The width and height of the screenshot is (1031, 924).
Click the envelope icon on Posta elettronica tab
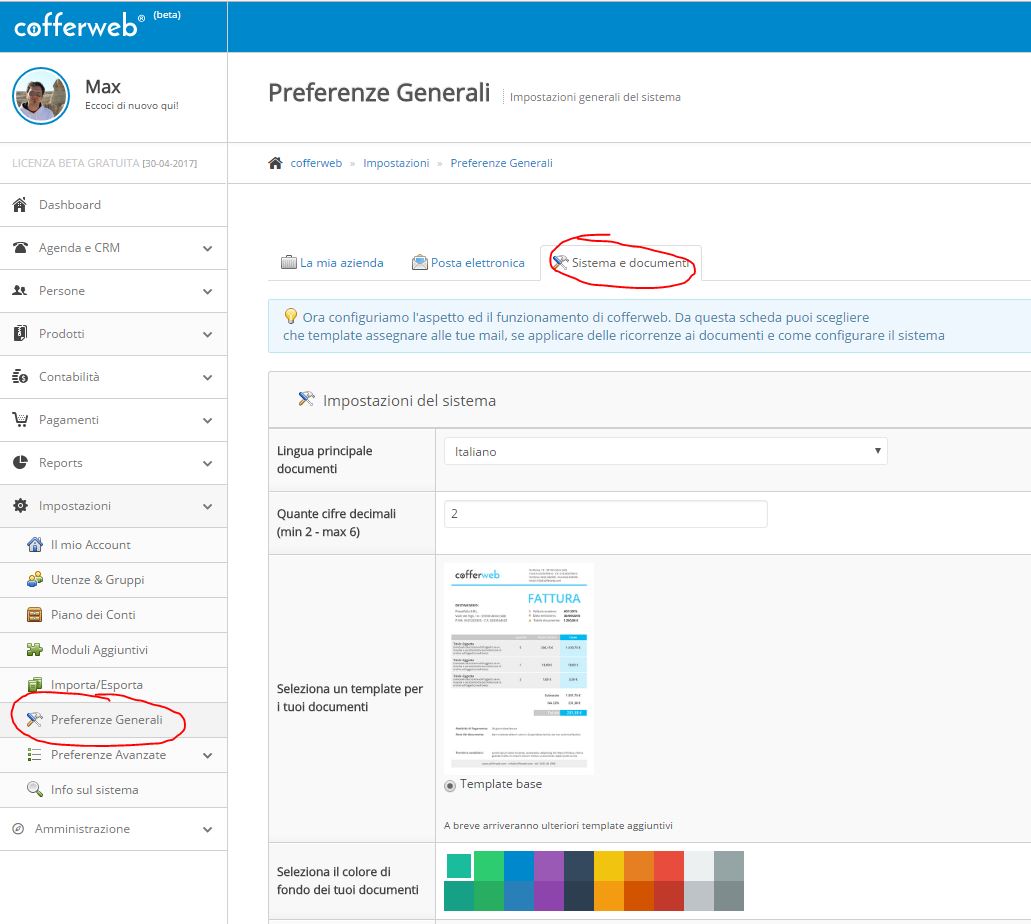[420, 262]
